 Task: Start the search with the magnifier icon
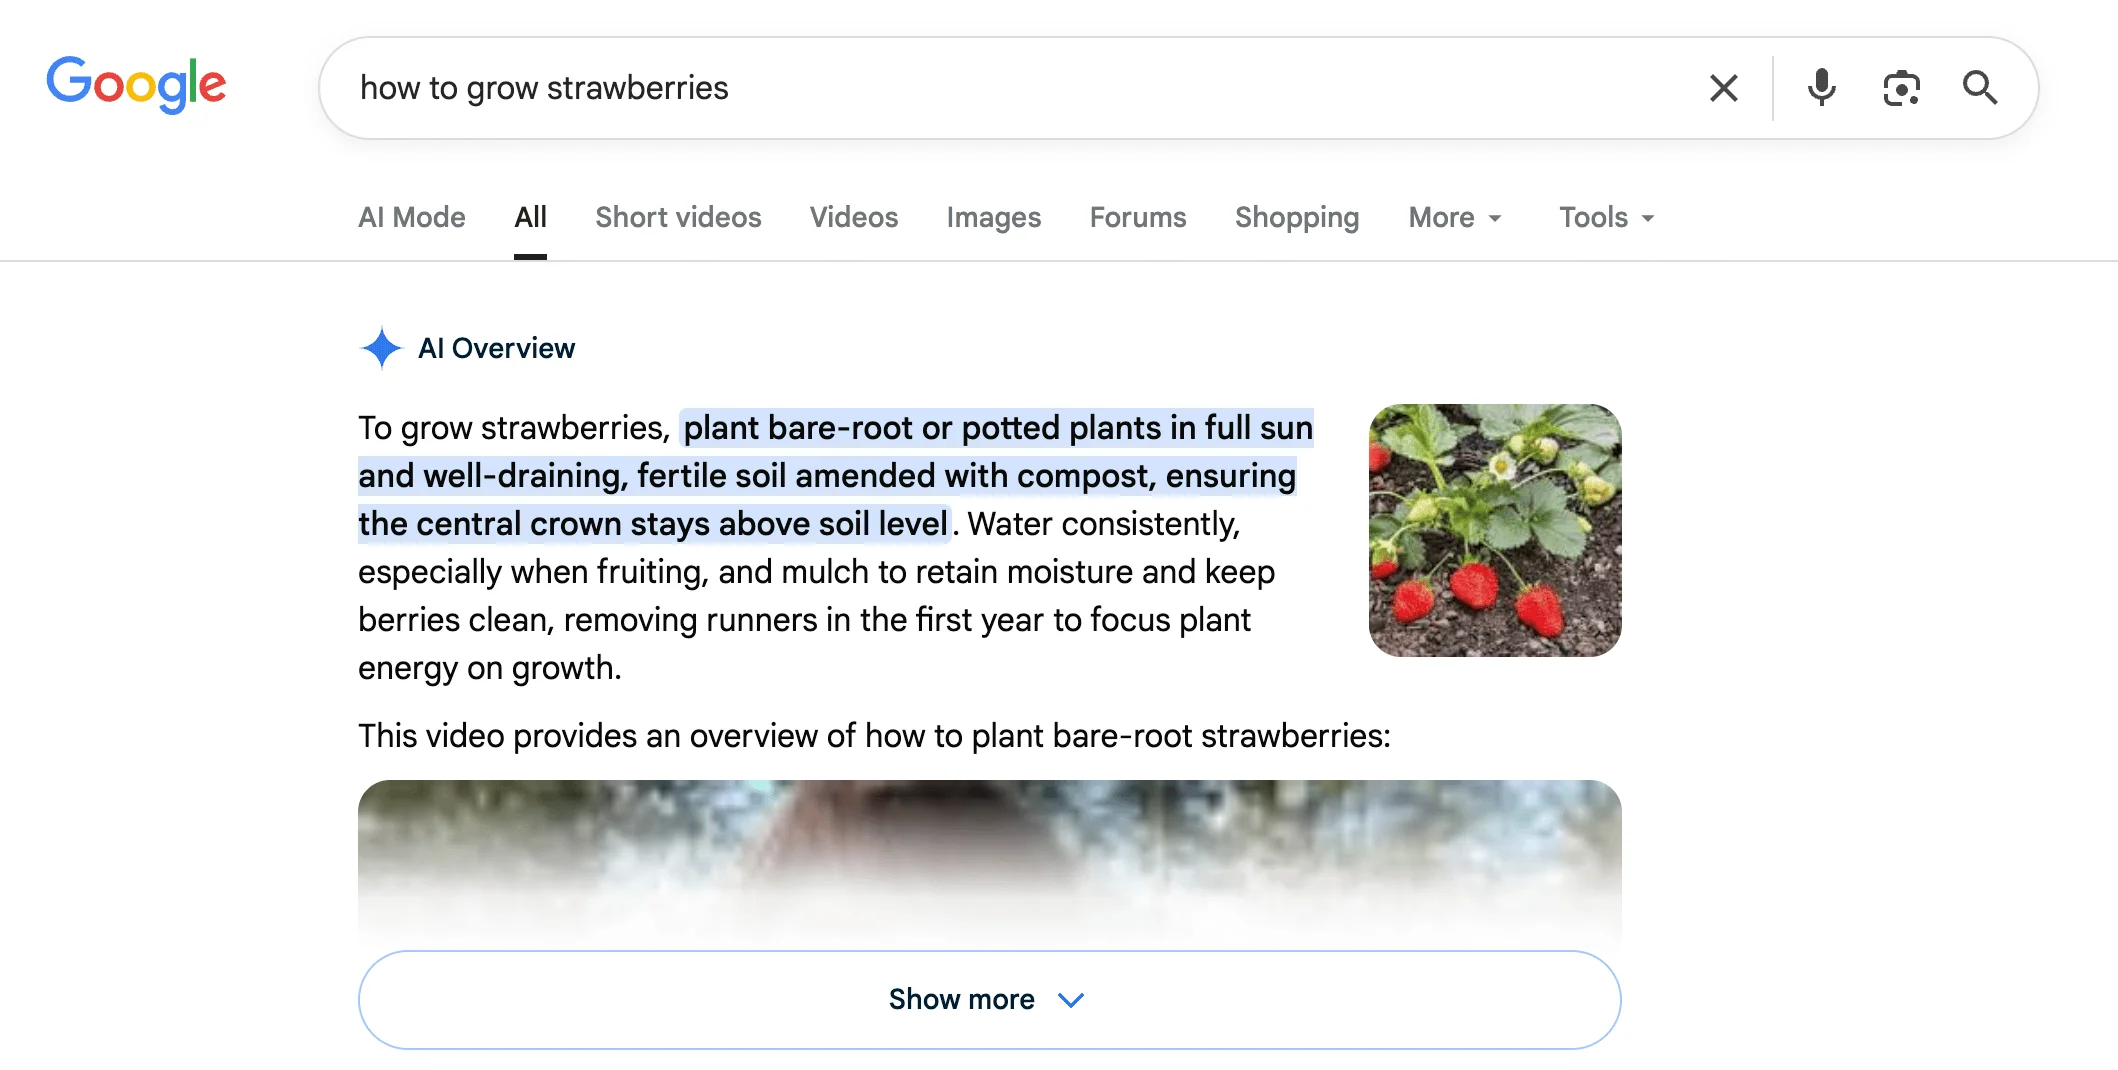click(1980, 88)
